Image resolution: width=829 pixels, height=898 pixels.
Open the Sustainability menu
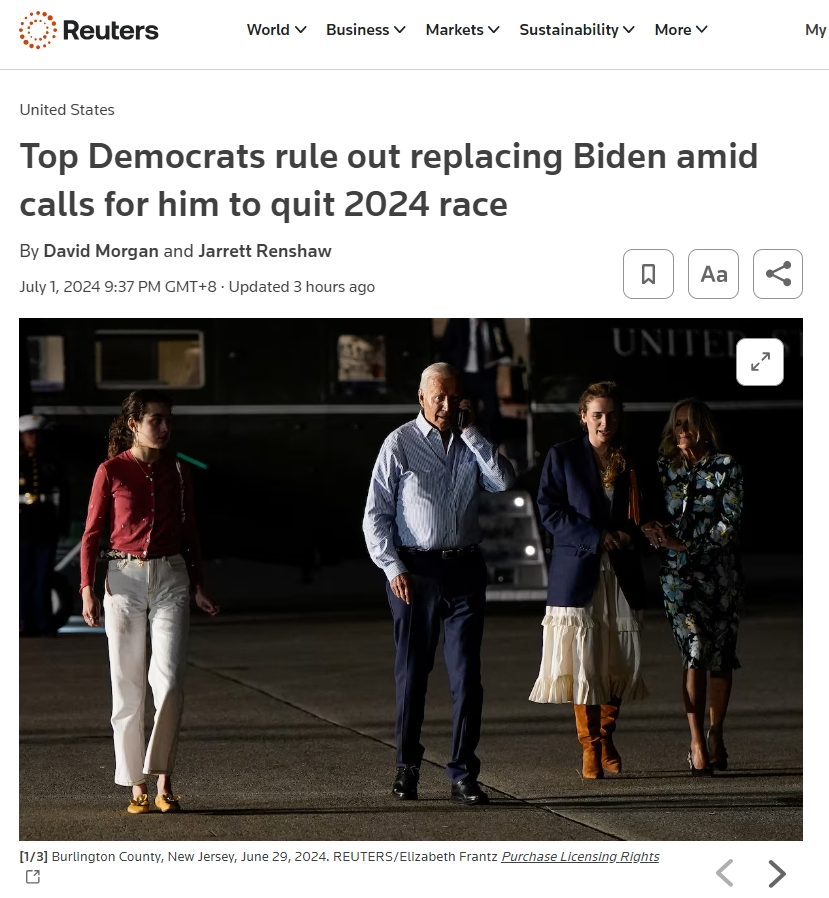(x=577, y=30)
